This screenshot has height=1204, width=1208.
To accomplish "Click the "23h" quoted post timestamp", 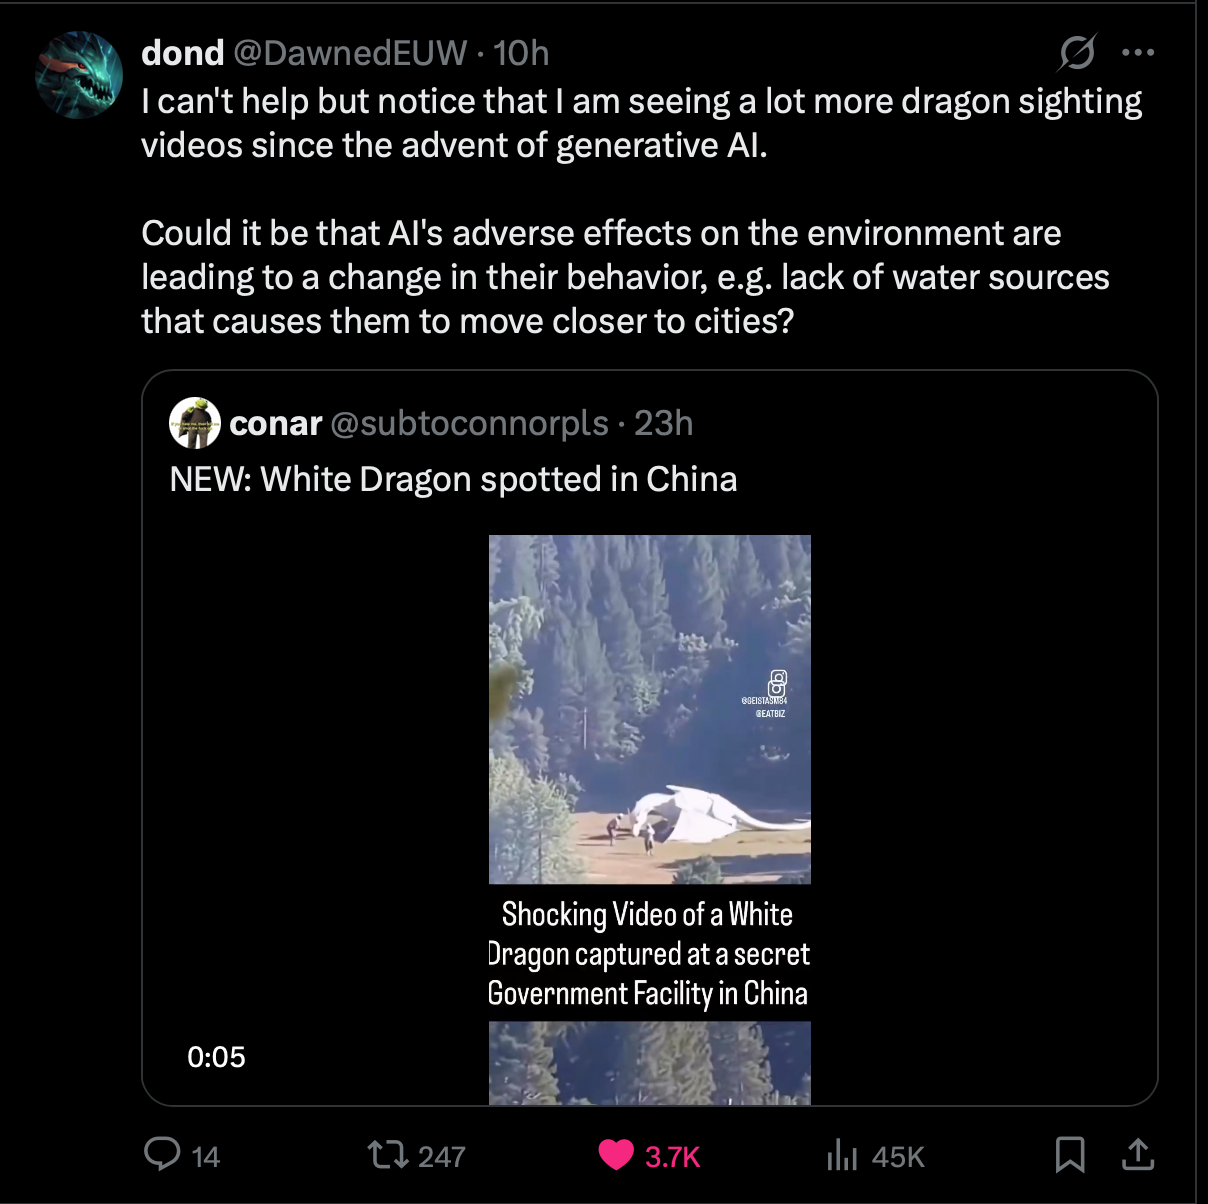I will (x=664, y=424).
